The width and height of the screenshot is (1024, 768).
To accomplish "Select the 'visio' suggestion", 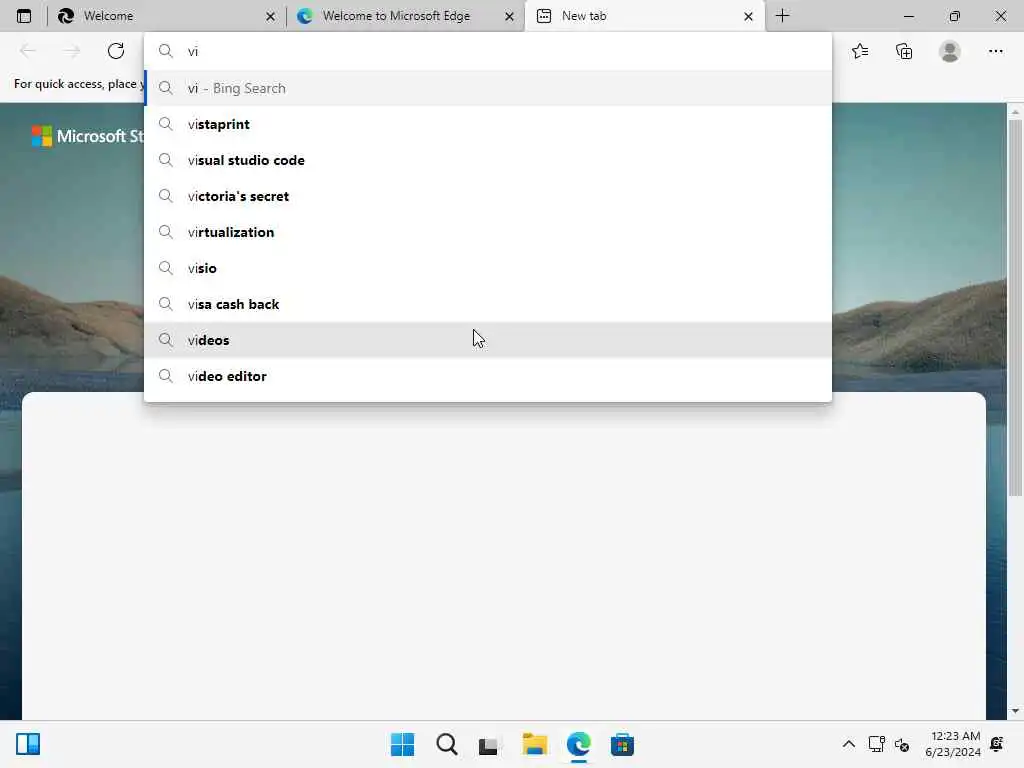I will coord(488,268).
